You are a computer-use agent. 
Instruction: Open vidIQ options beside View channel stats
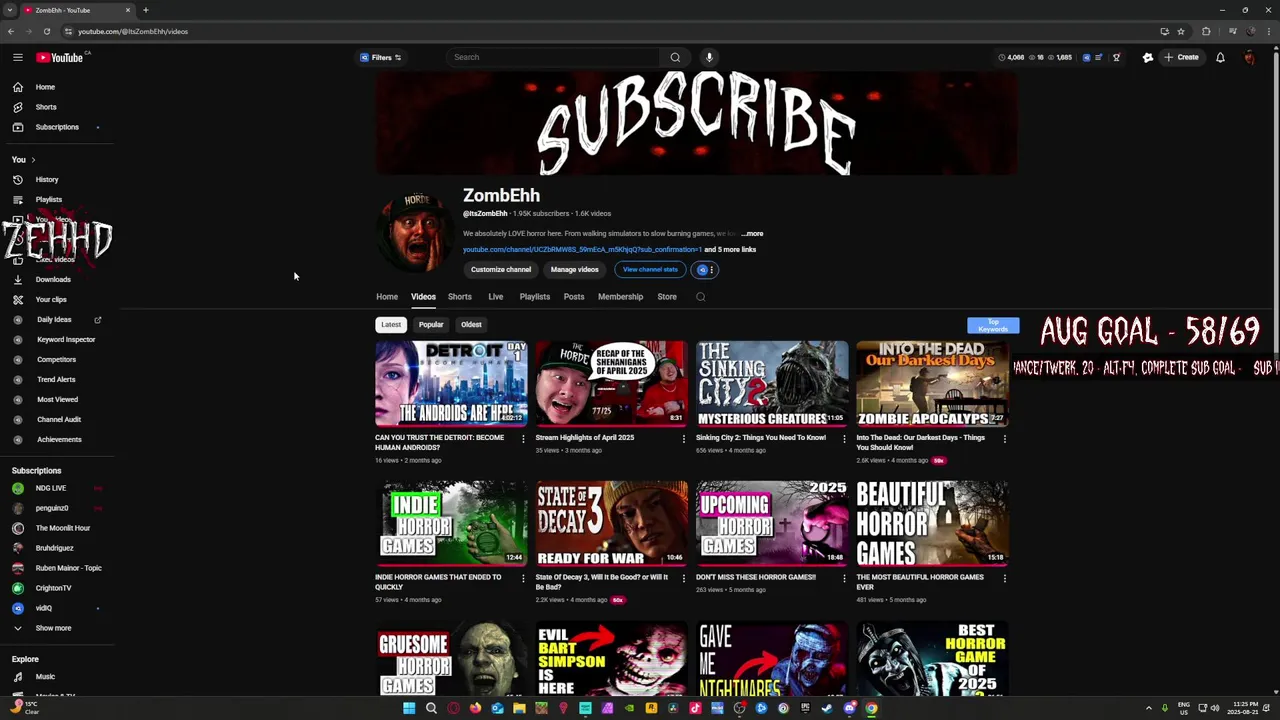(x=704, y=270)
